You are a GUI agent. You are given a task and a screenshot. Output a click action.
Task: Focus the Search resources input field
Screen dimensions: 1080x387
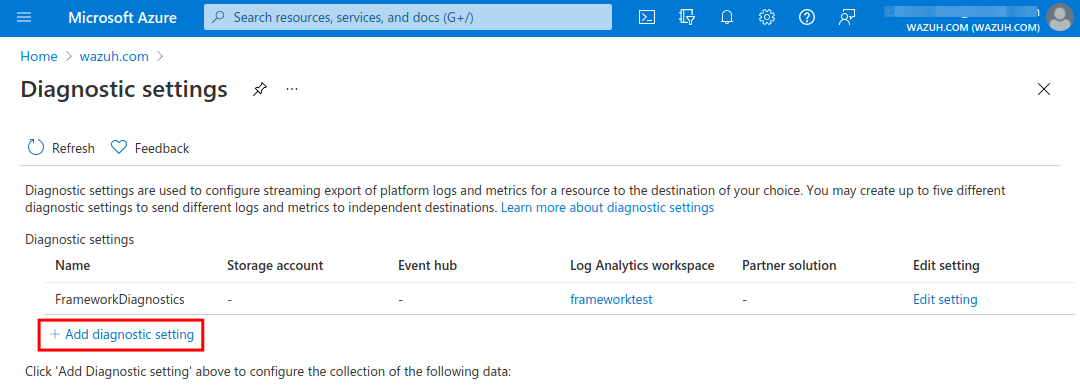(408, 17)
